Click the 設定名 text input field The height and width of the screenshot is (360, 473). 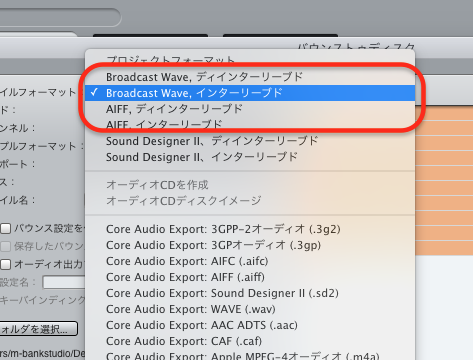pos(64,283)
